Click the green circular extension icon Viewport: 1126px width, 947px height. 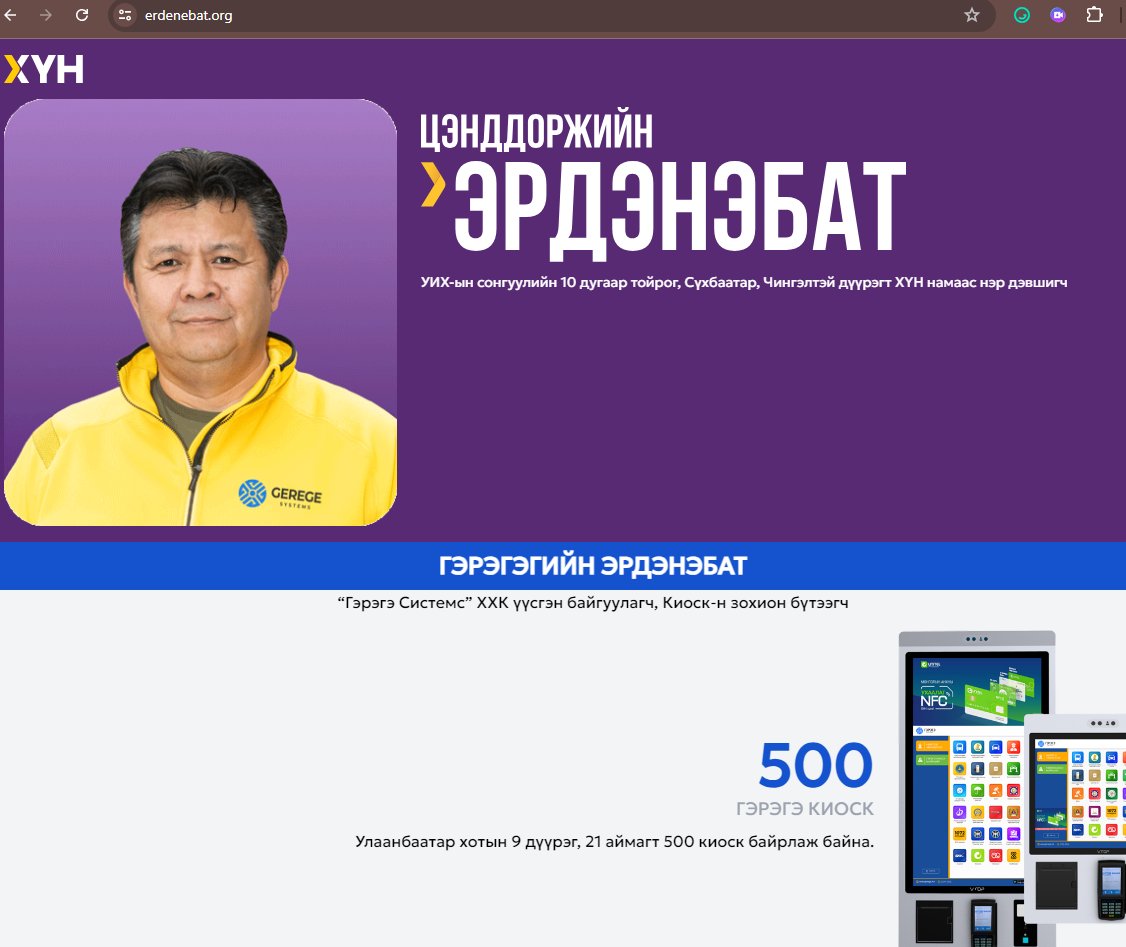(1020, 15)
